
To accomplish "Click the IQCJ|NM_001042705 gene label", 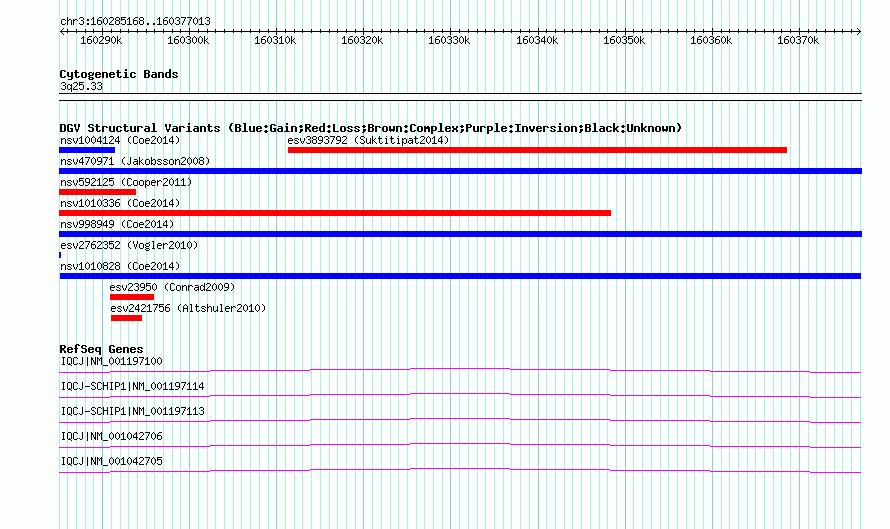I will [111, 461].
